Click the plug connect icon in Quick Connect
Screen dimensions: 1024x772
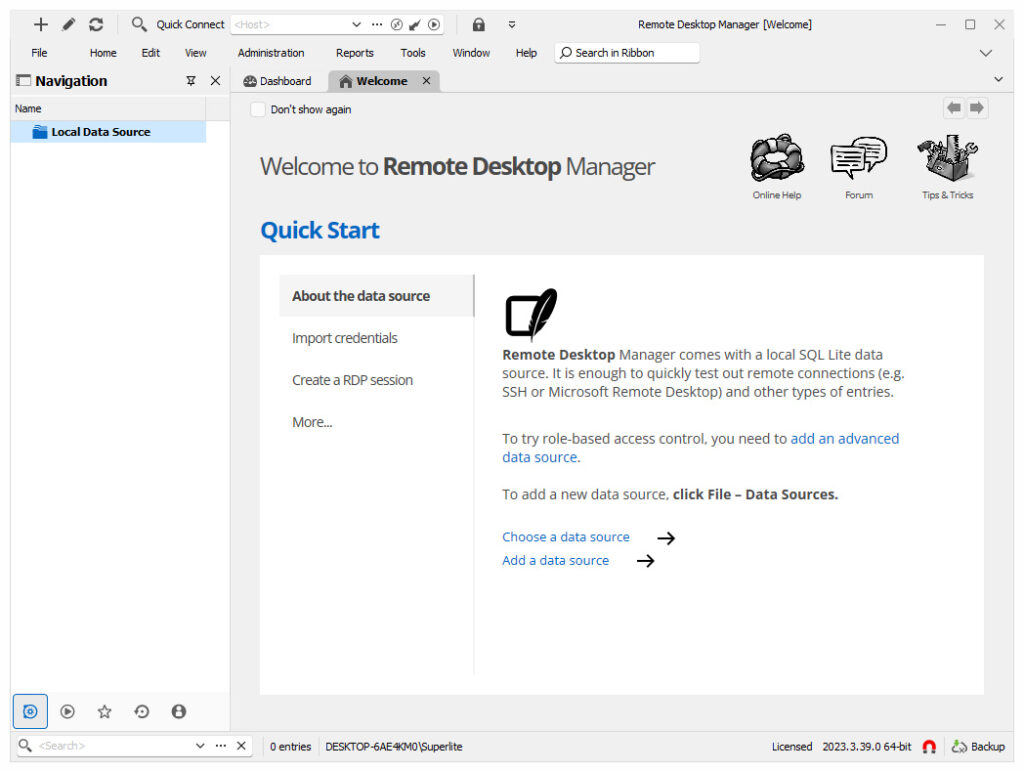point(415,25)
